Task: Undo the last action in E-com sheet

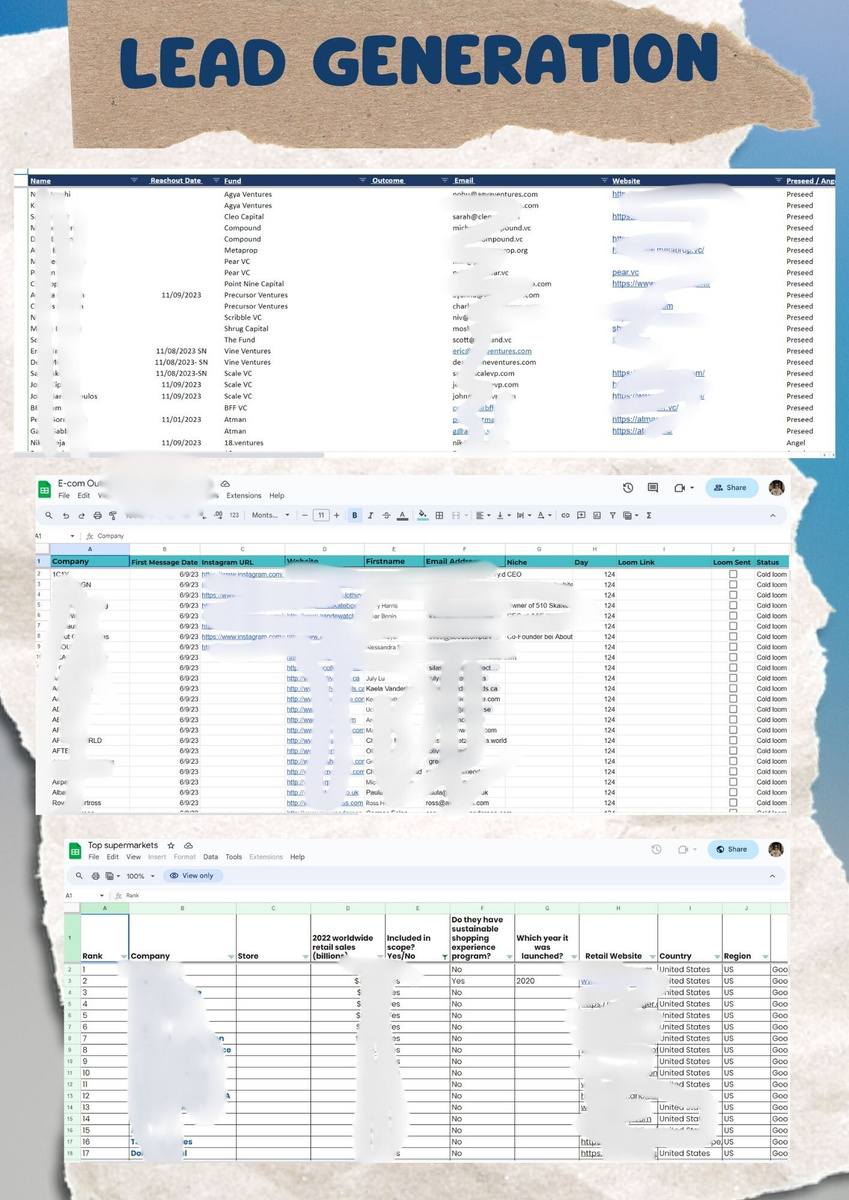Action: (66, 515)
